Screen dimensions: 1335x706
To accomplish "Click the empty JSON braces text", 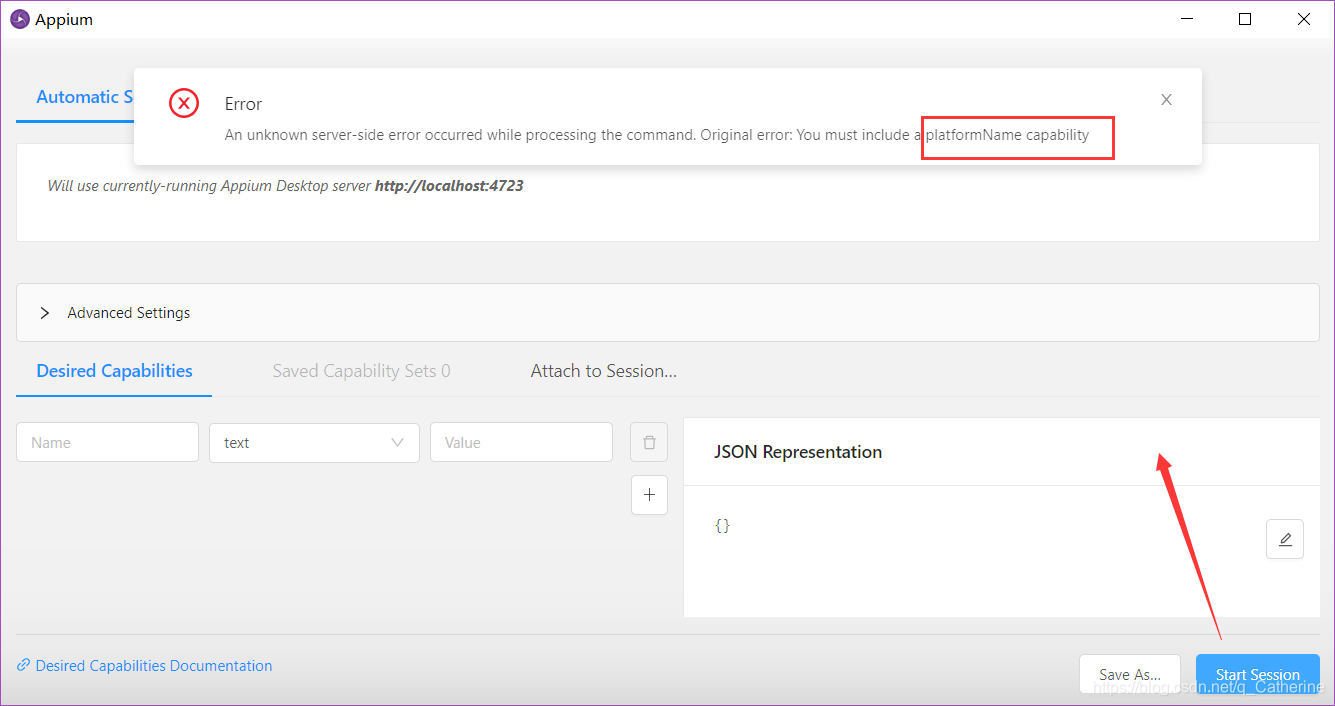I will (722, 525).
